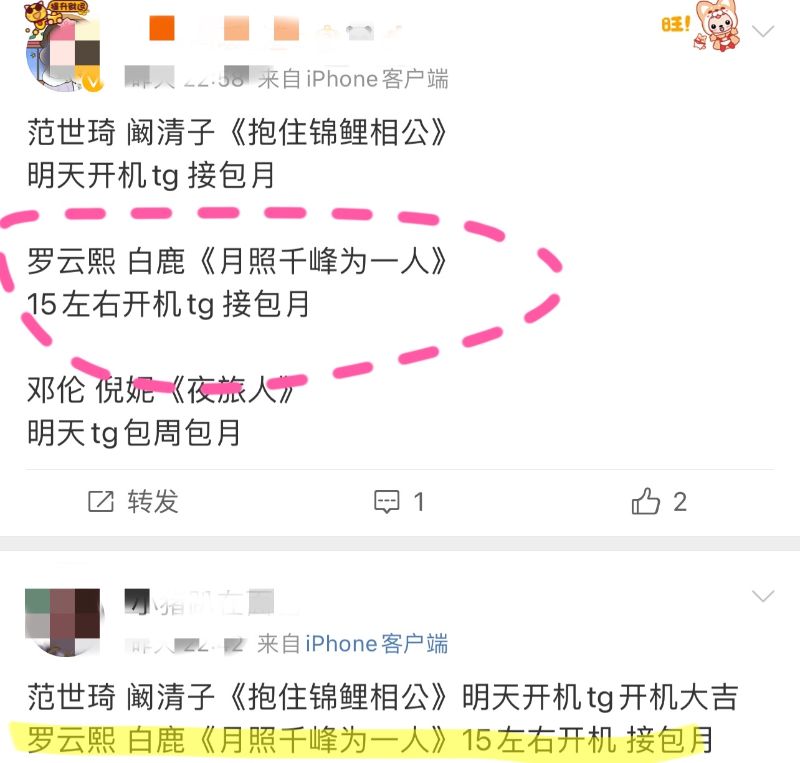Tap the repost (转发) share icon
Viewport: 800px width, 763px height.
coord(101,501)
